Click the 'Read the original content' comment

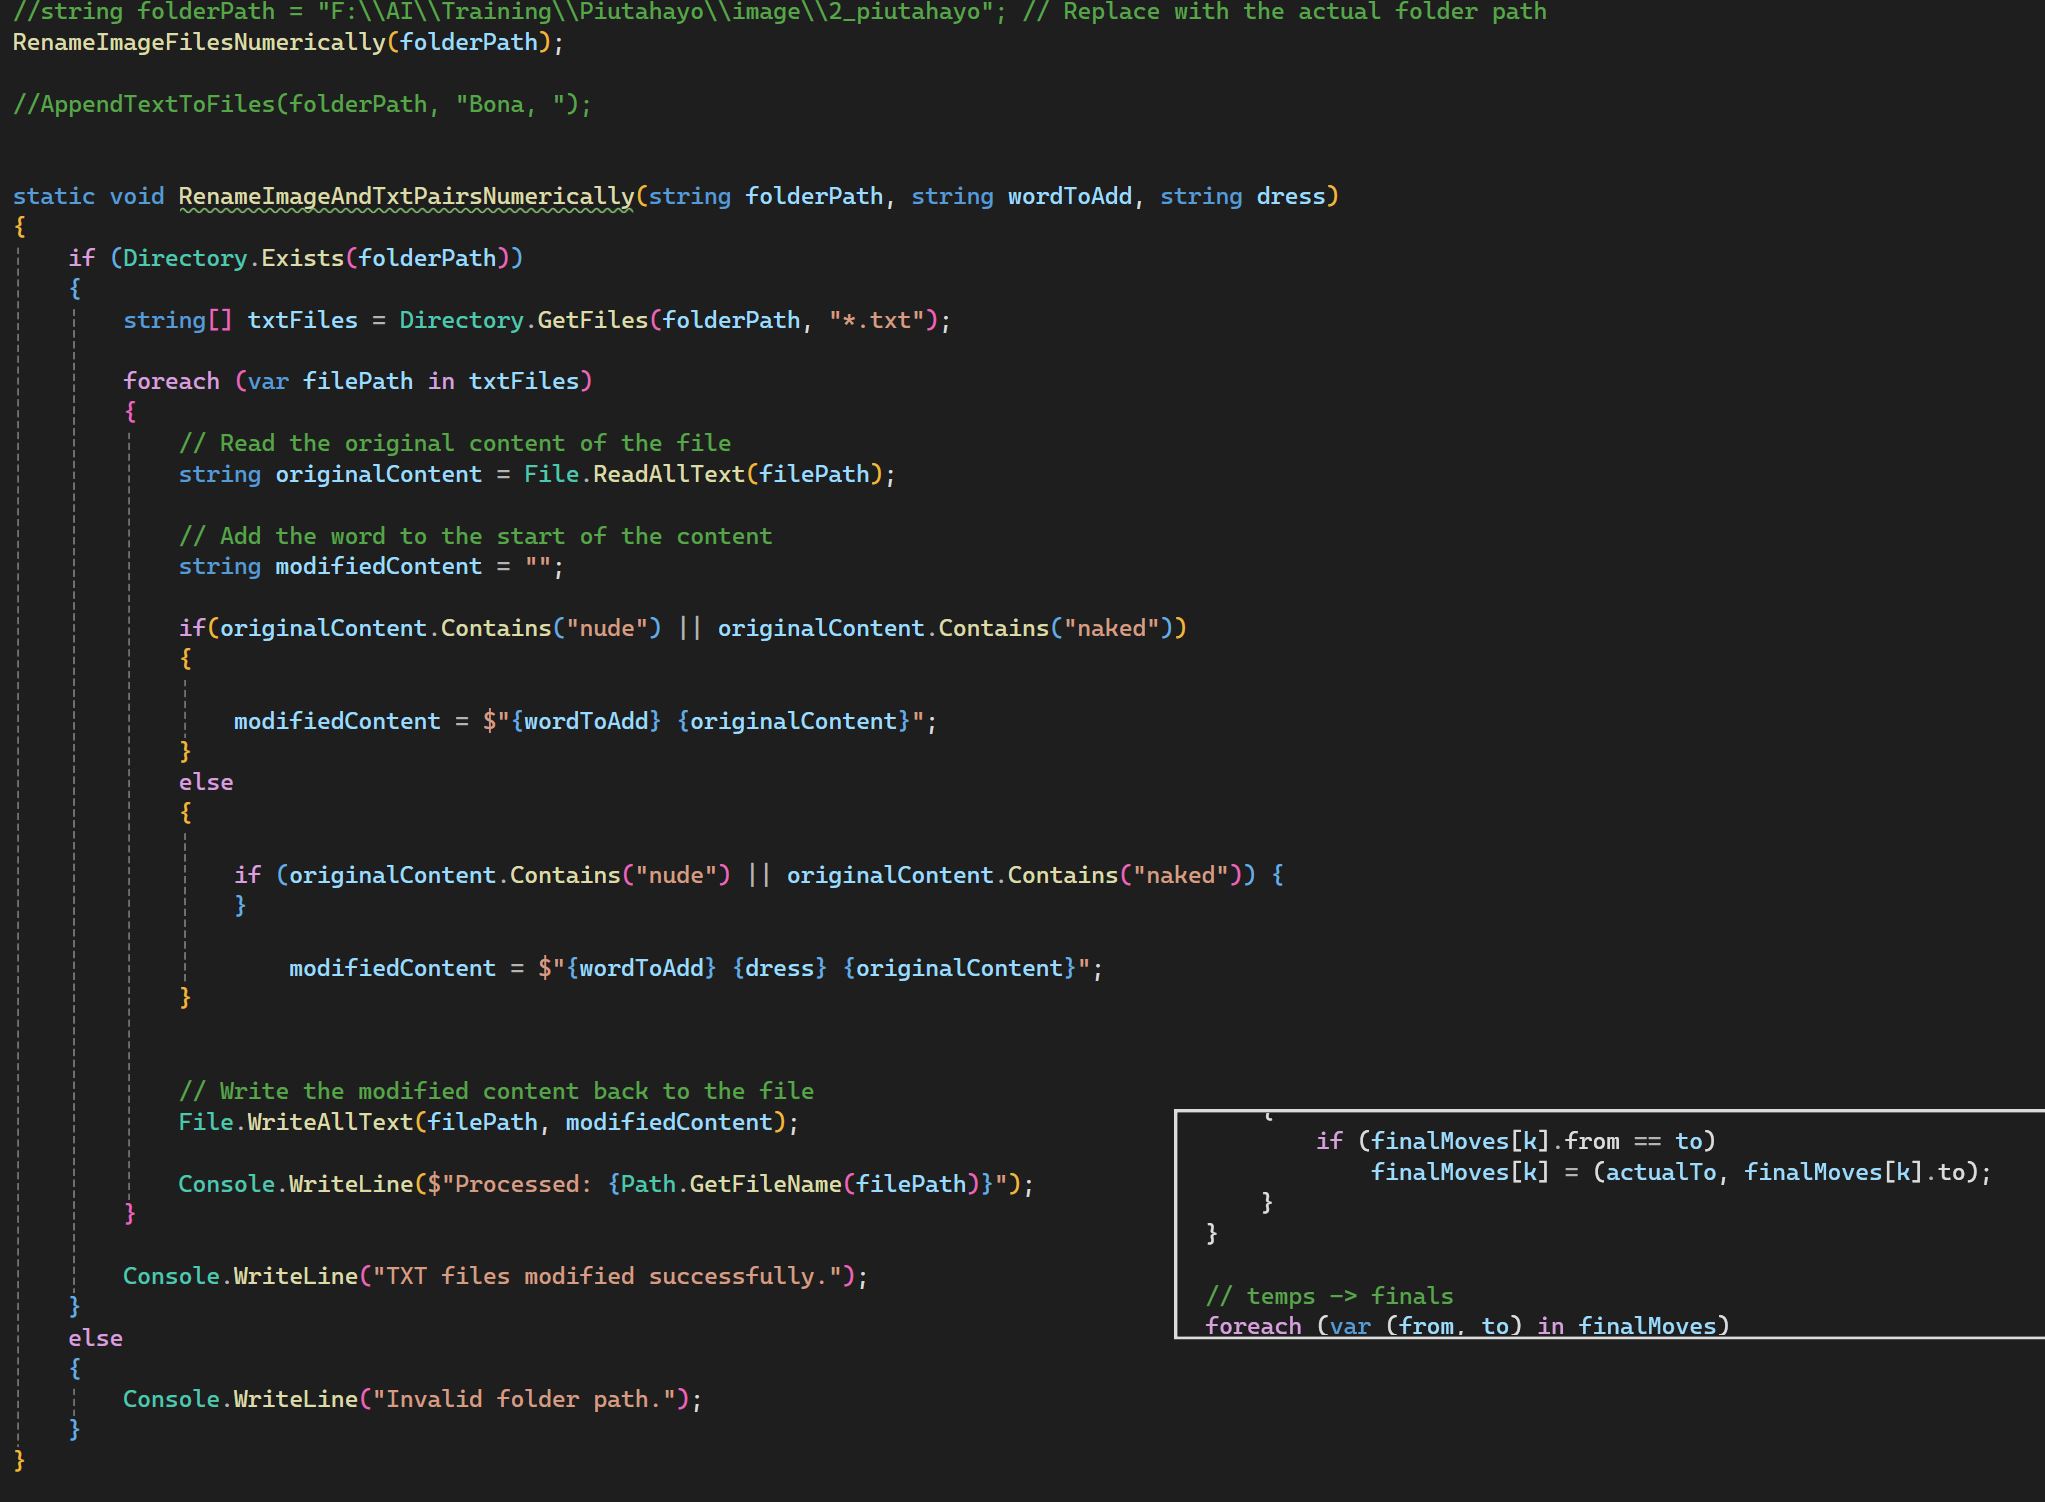tap(455, 443)
